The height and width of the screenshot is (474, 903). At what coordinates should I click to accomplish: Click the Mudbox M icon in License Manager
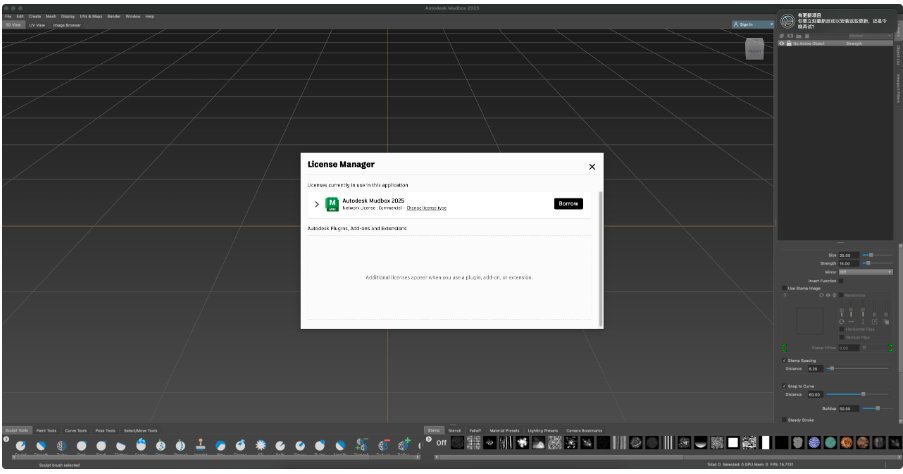pos(332,204)
